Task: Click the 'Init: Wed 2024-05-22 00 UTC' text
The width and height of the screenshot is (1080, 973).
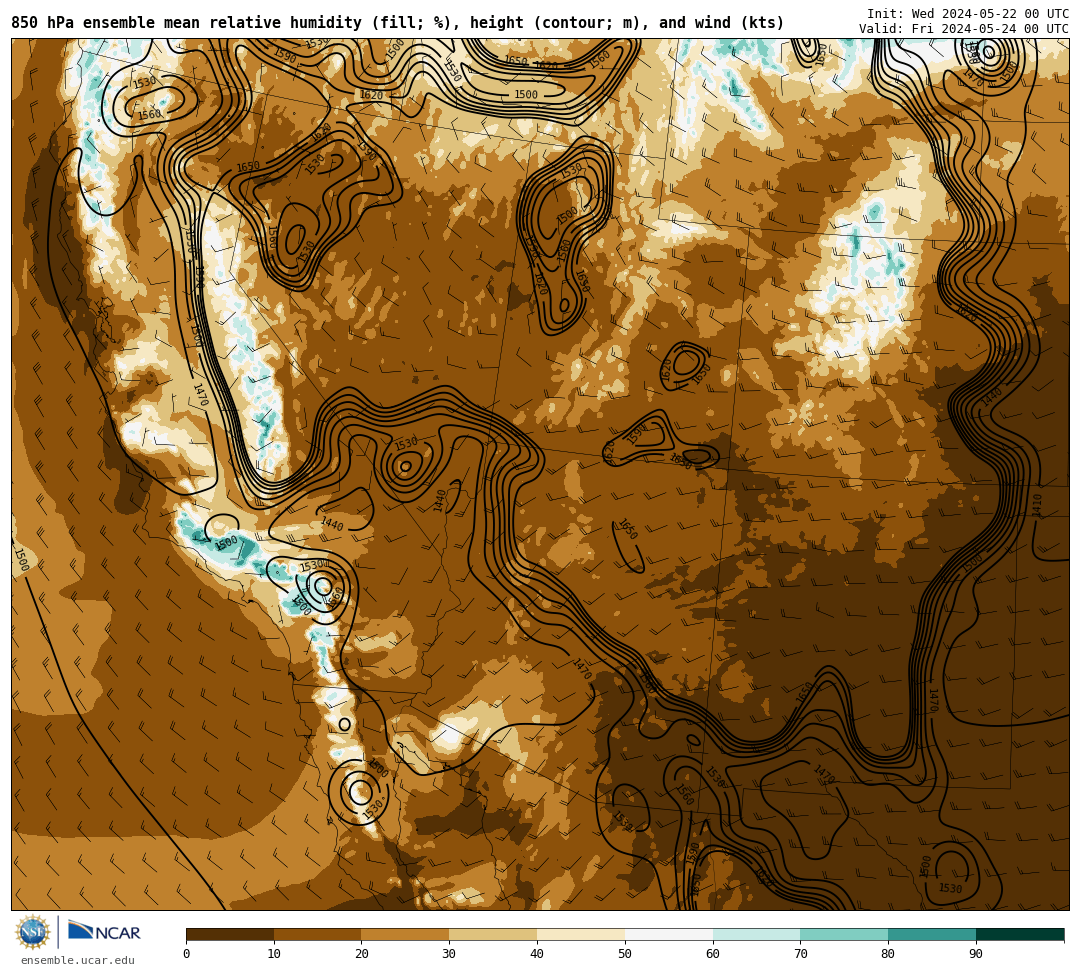Action: tap(968, 14)
